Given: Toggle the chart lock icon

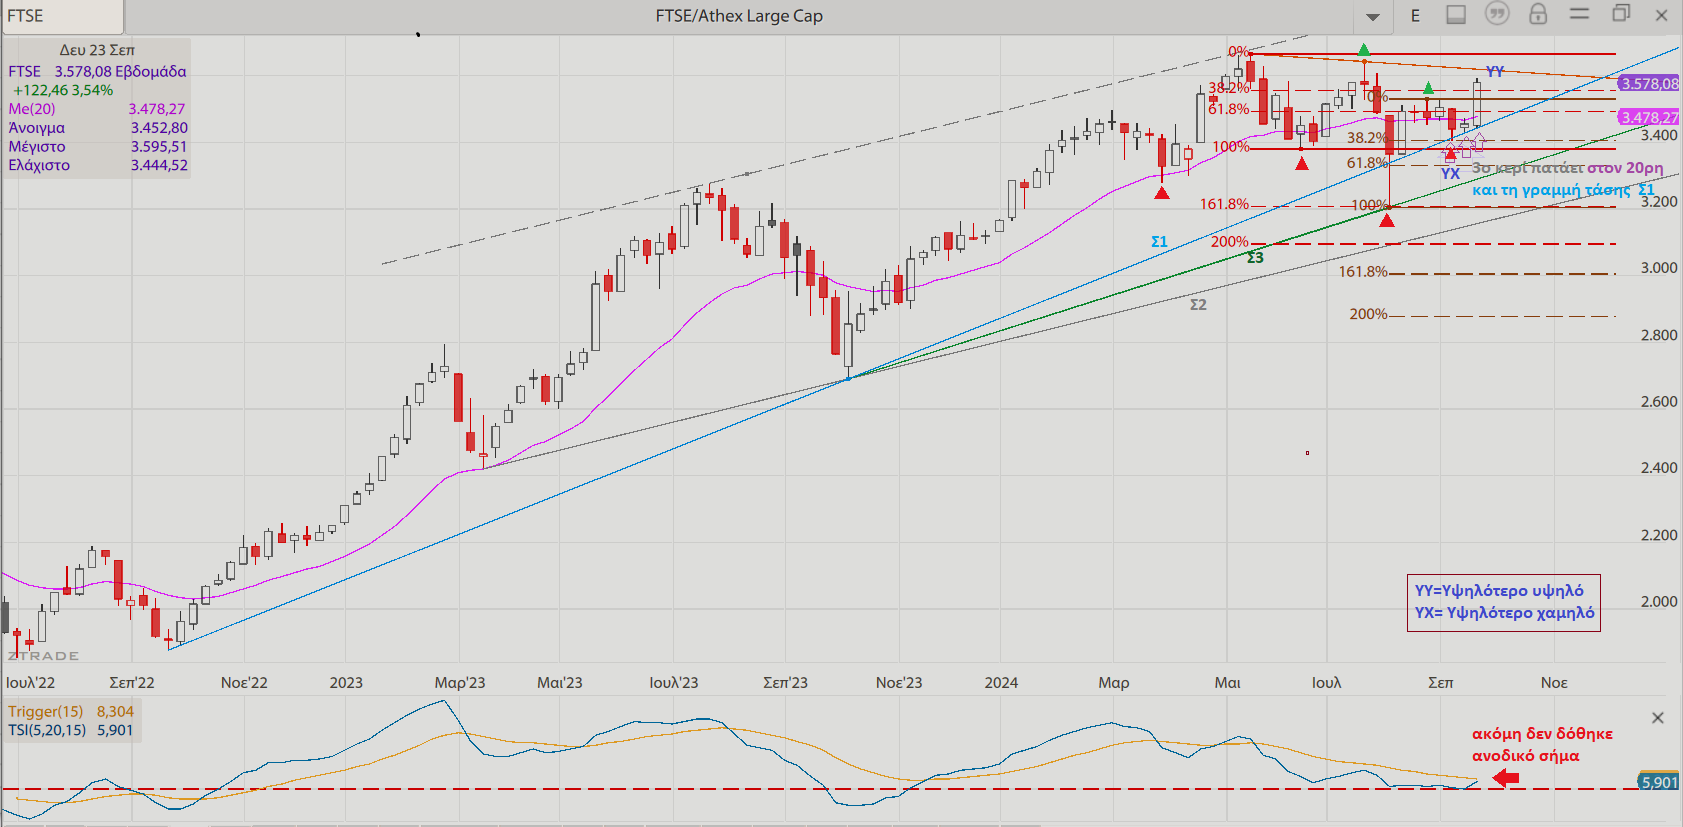Looking at the screenshot, I should (1538, 14).
